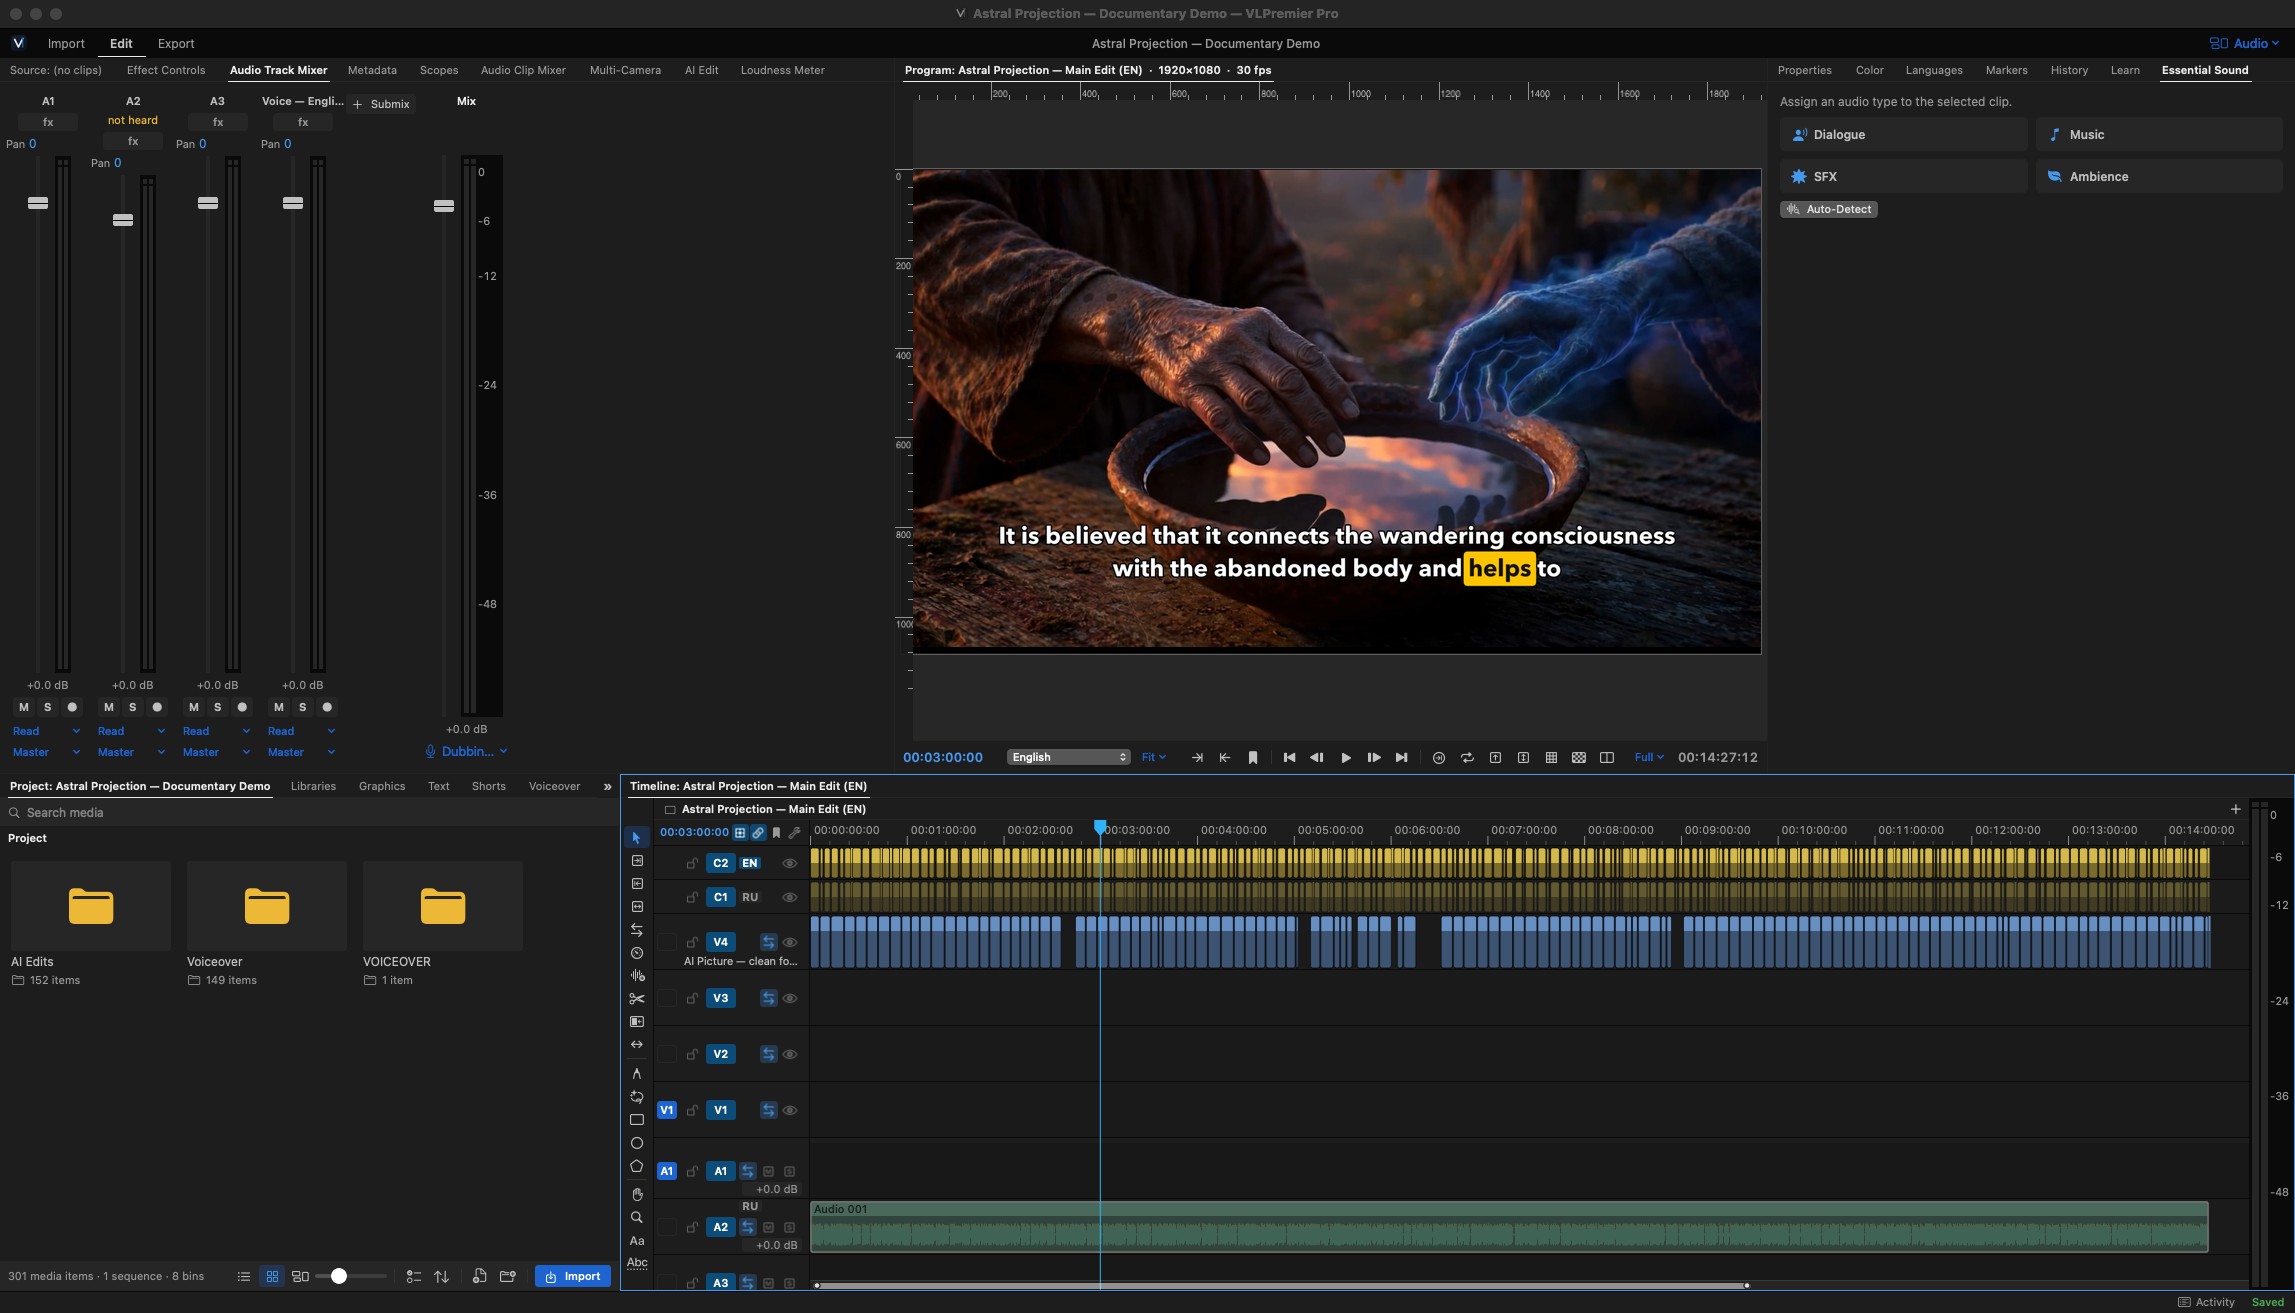Select the Aa text tool

point(636,1240)
